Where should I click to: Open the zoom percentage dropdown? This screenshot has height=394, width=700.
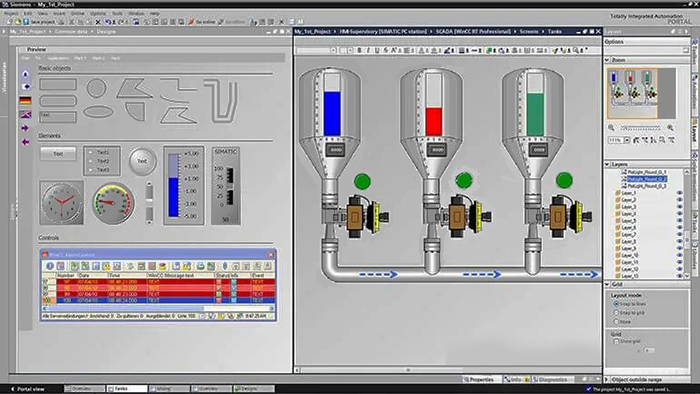(627, 140)
